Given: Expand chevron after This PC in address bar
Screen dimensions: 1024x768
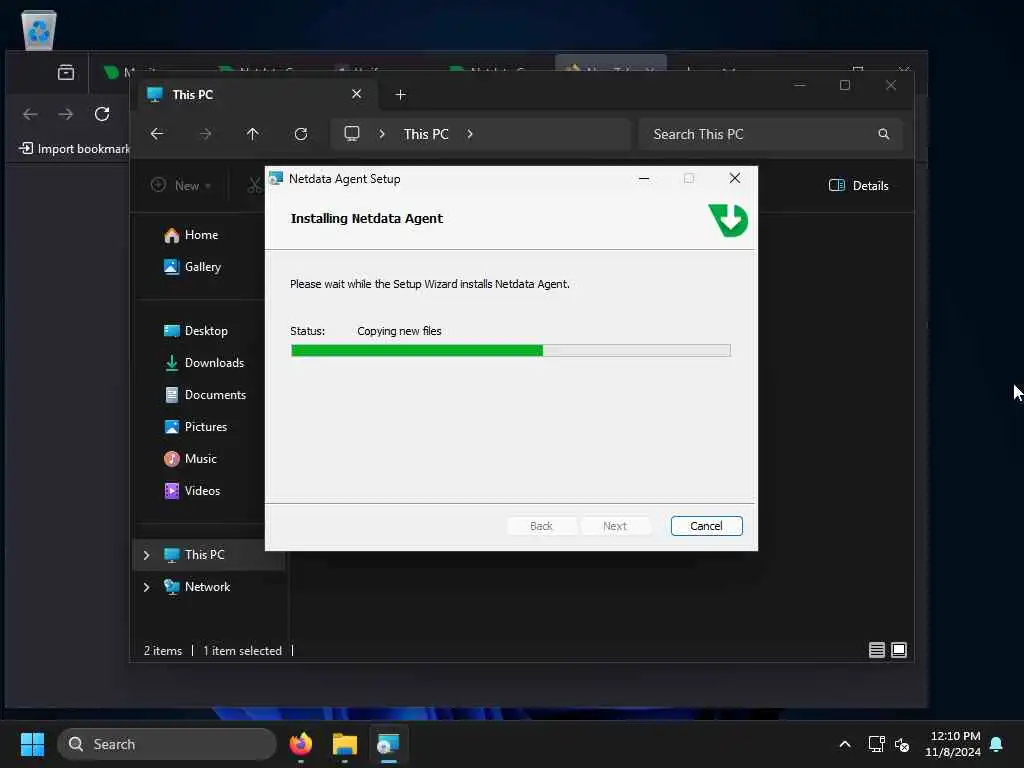Looking at the screenshot, I should coord(470,134).
